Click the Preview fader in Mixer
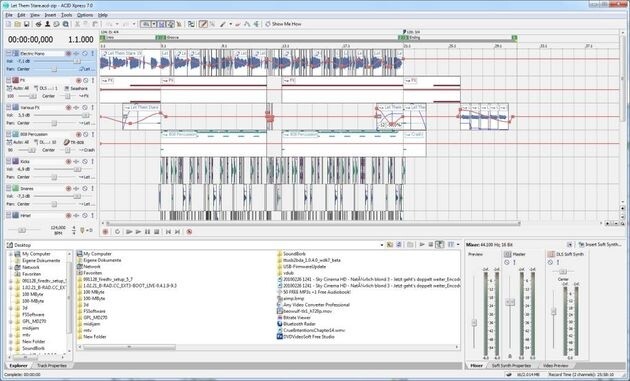The width and height of the screenshot is (630, 381). point(474,322)
